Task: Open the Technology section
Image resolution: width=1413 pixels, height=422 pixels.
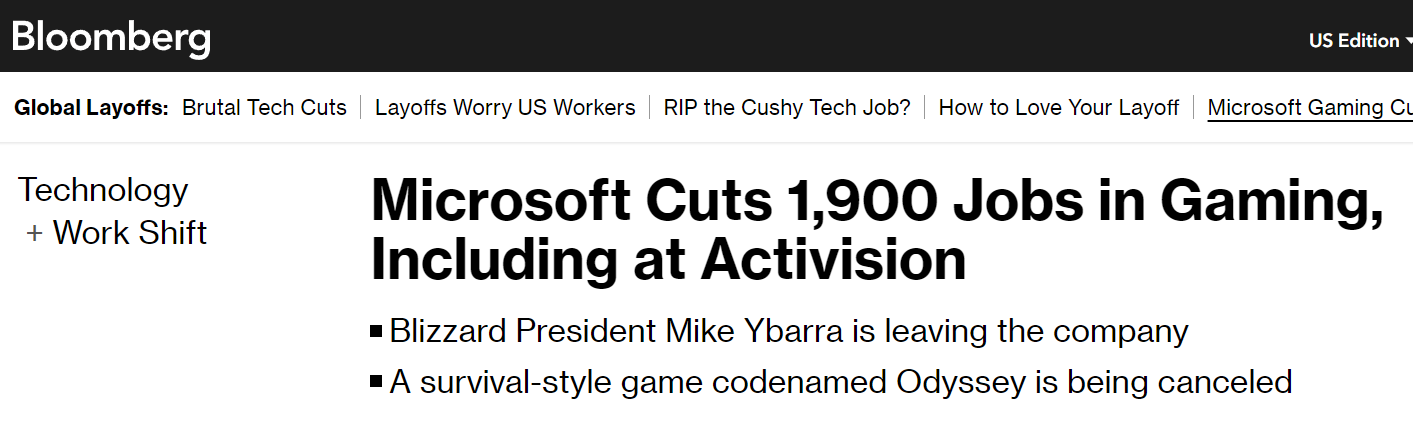Action: click(x=103, y=190)
